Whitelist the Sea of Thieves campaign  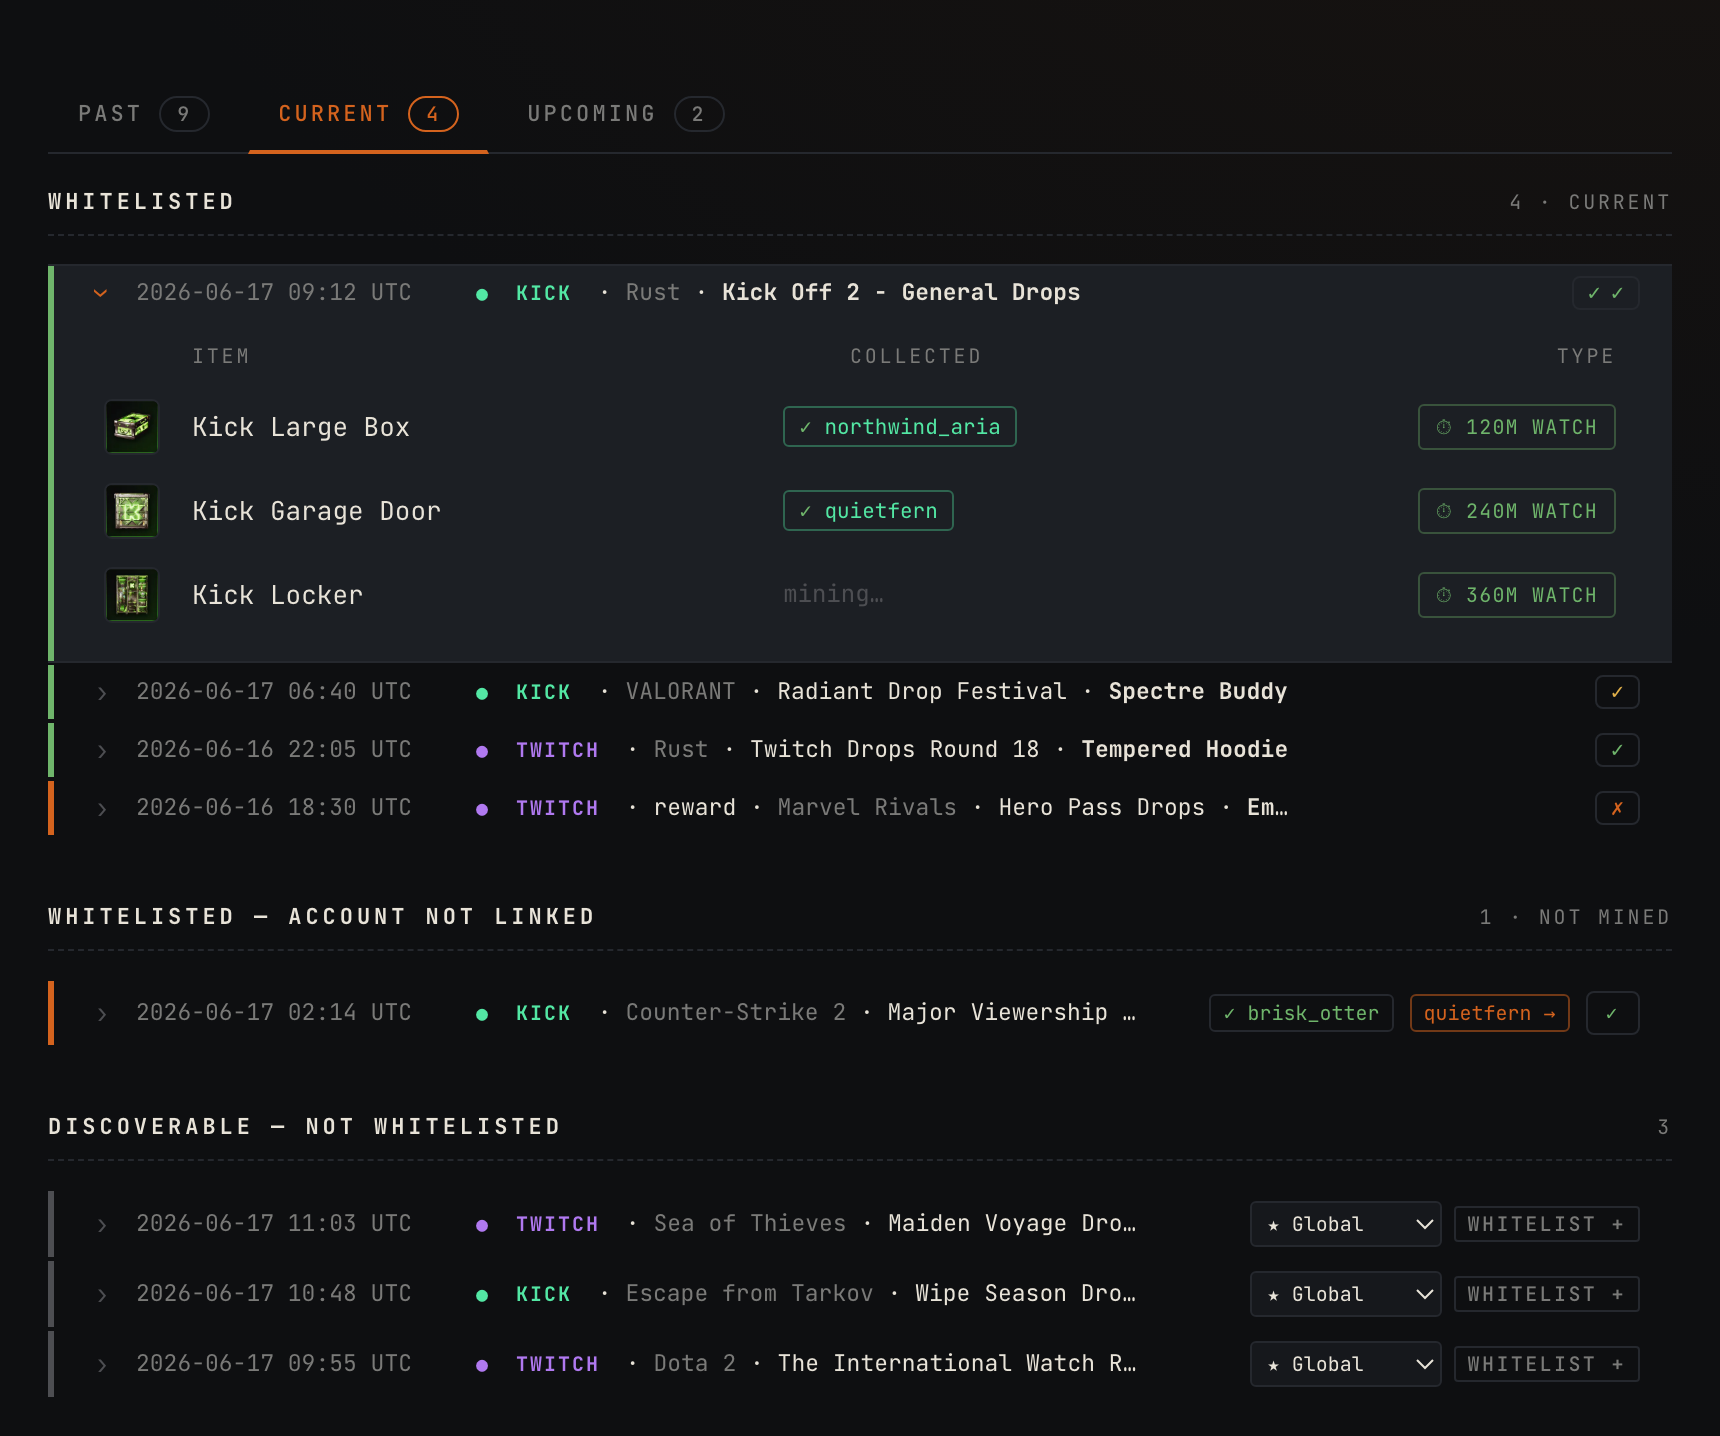1546,1224
